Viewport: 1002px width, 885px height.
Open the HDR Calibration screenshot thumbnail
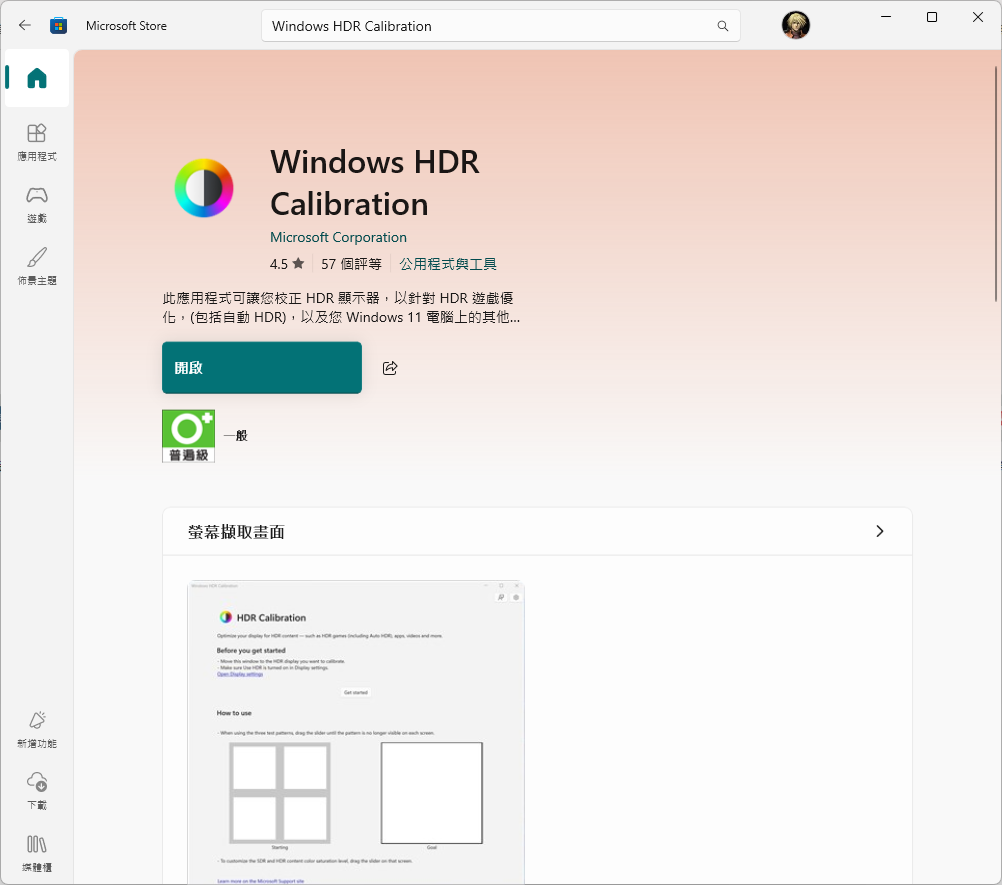pos(356,732)
